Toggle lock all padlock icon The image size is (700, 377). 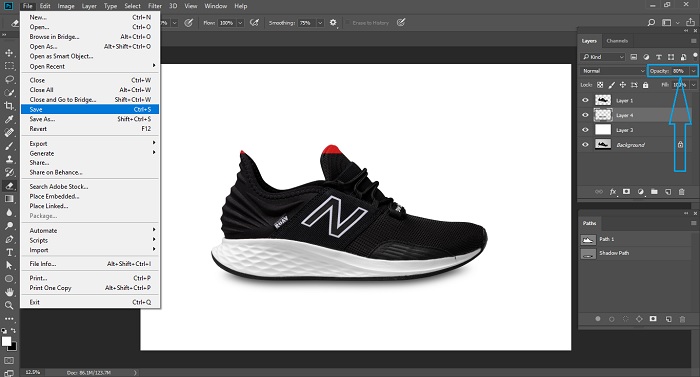click(x=646, y=85)
